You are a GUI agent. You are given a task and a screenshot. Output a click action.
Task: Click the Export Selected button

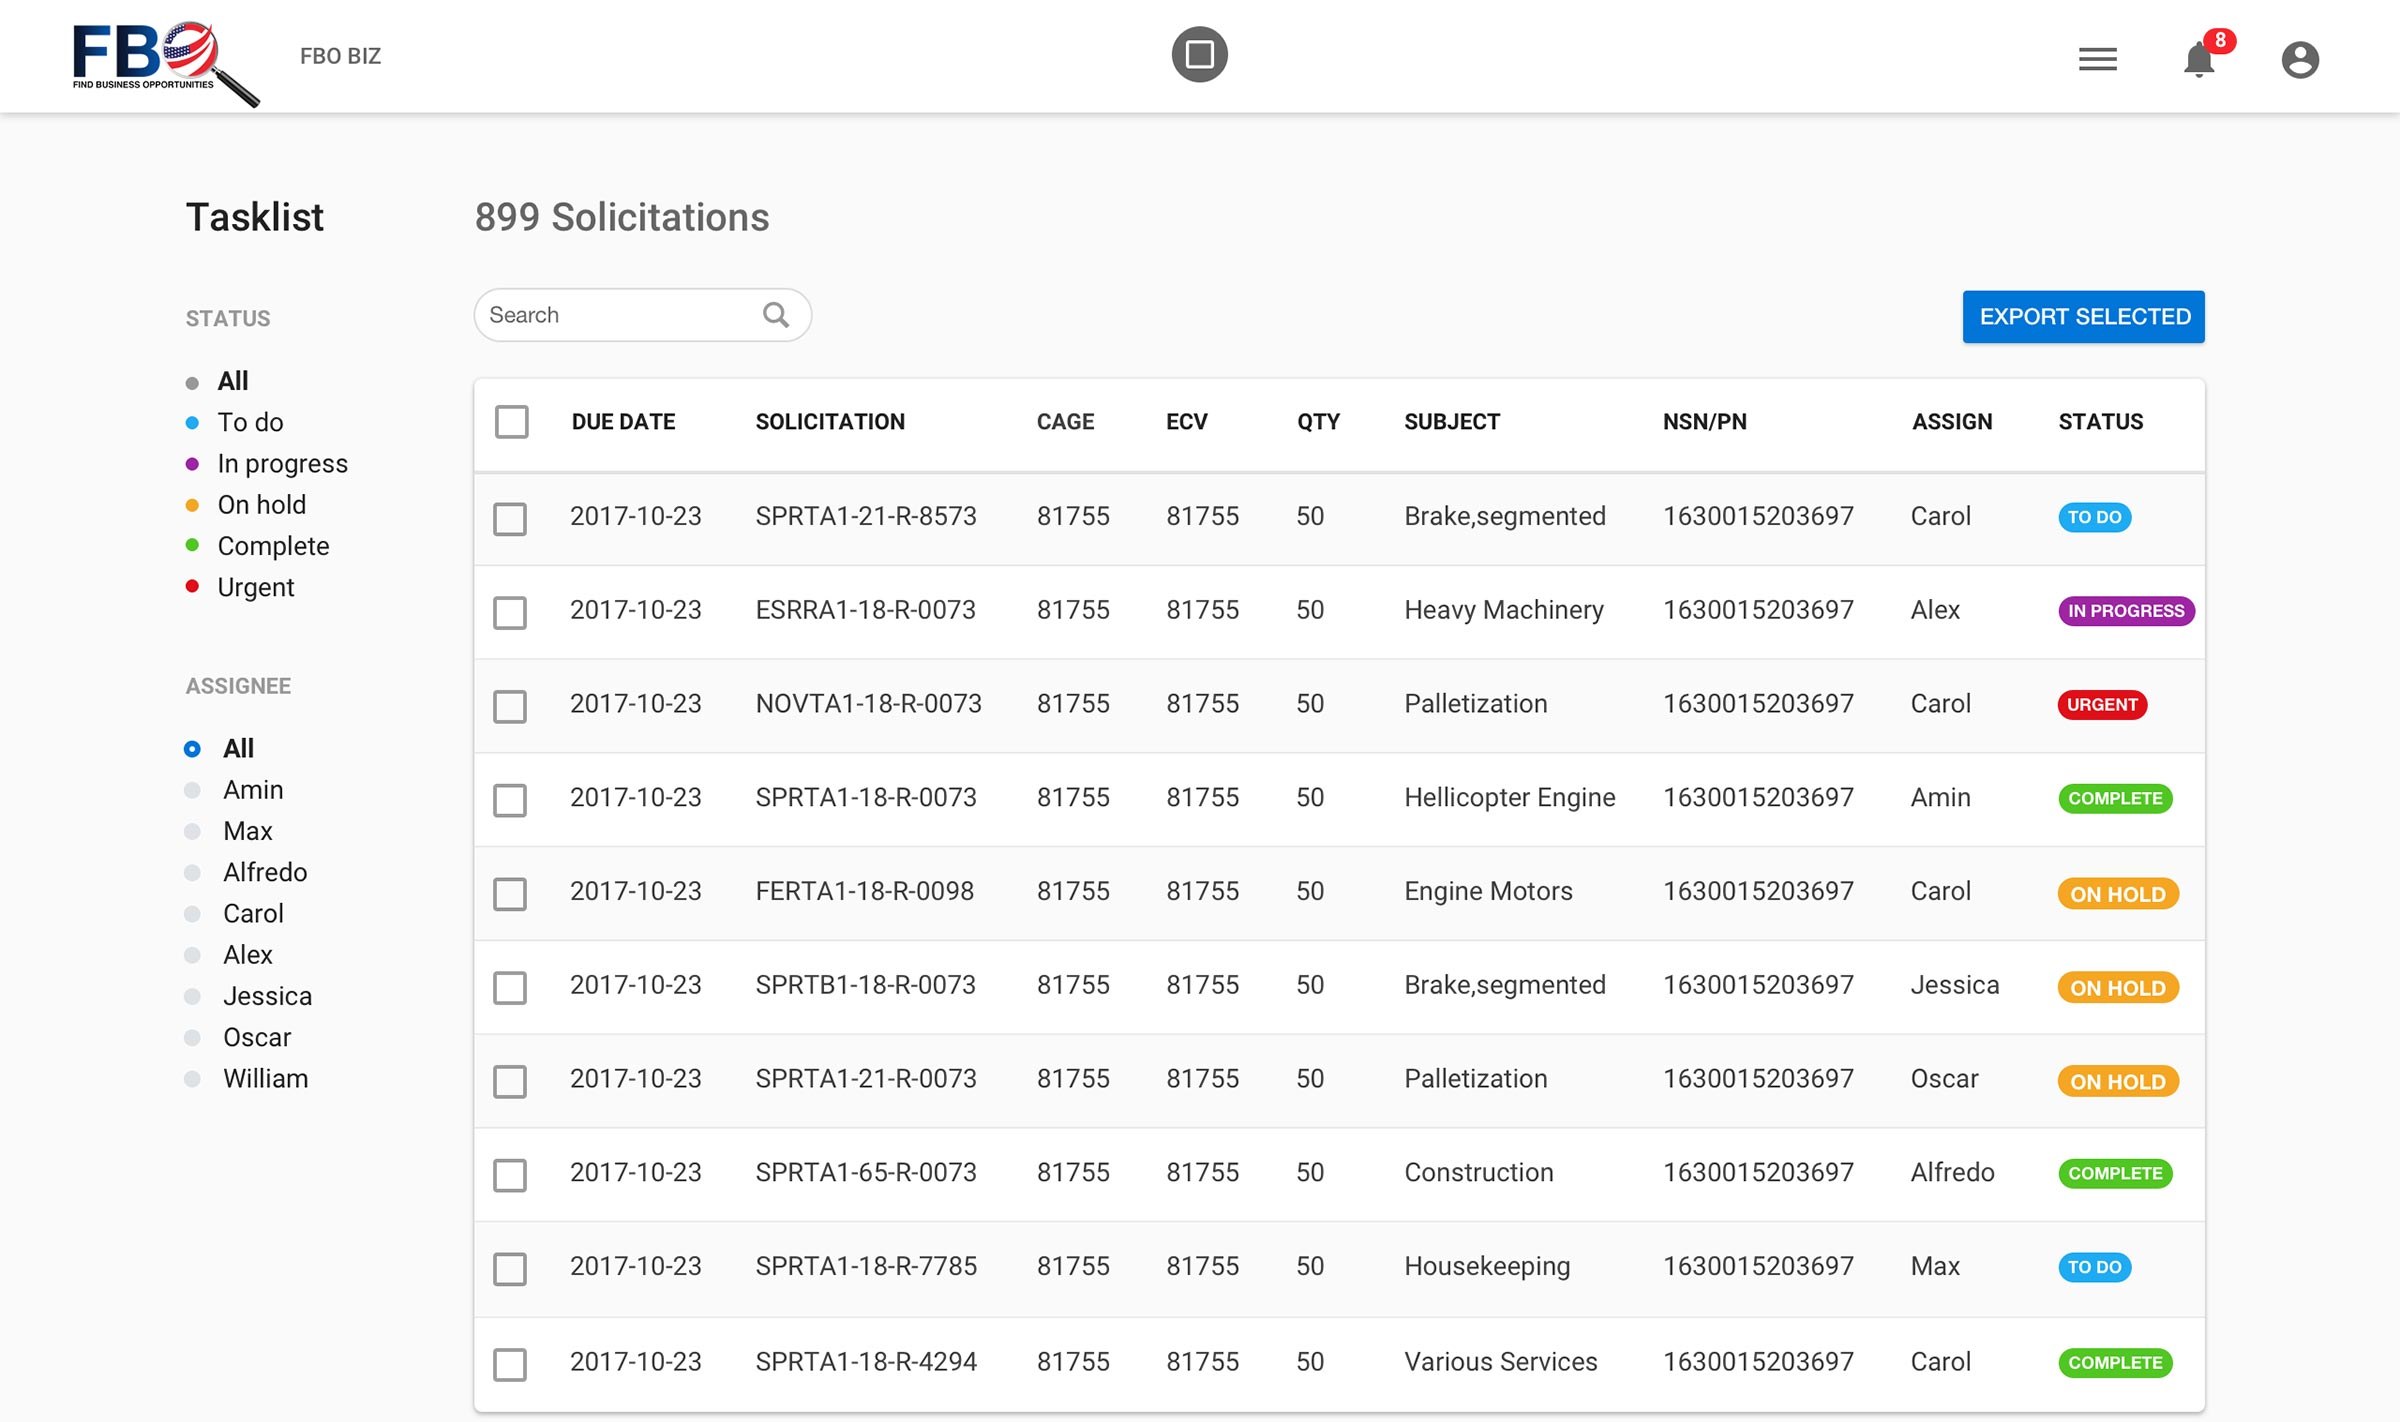pos(2083,316)
